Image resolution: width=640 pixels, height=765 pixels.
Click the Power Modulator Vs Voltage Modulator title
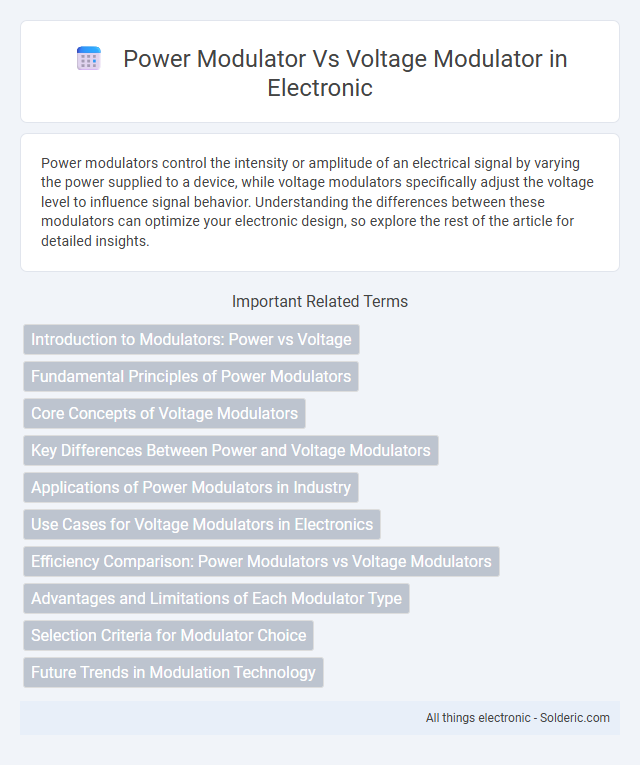click(345, 73)
